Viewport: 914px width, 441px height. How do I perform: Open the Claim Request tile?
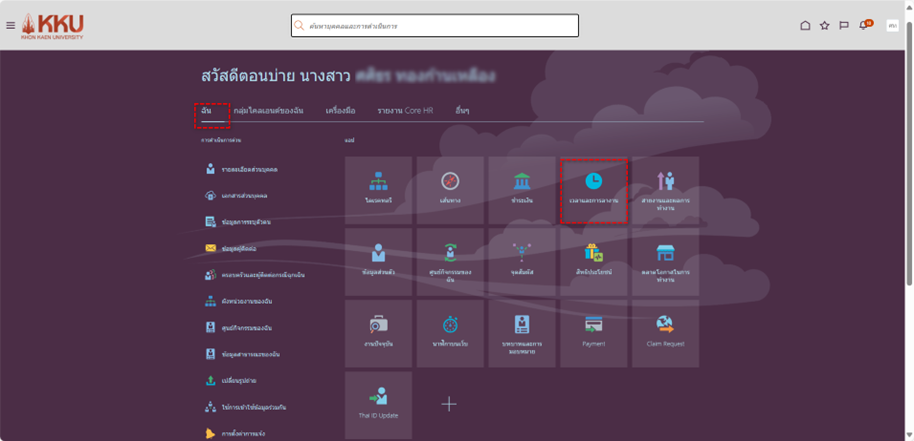pos(665,333)
